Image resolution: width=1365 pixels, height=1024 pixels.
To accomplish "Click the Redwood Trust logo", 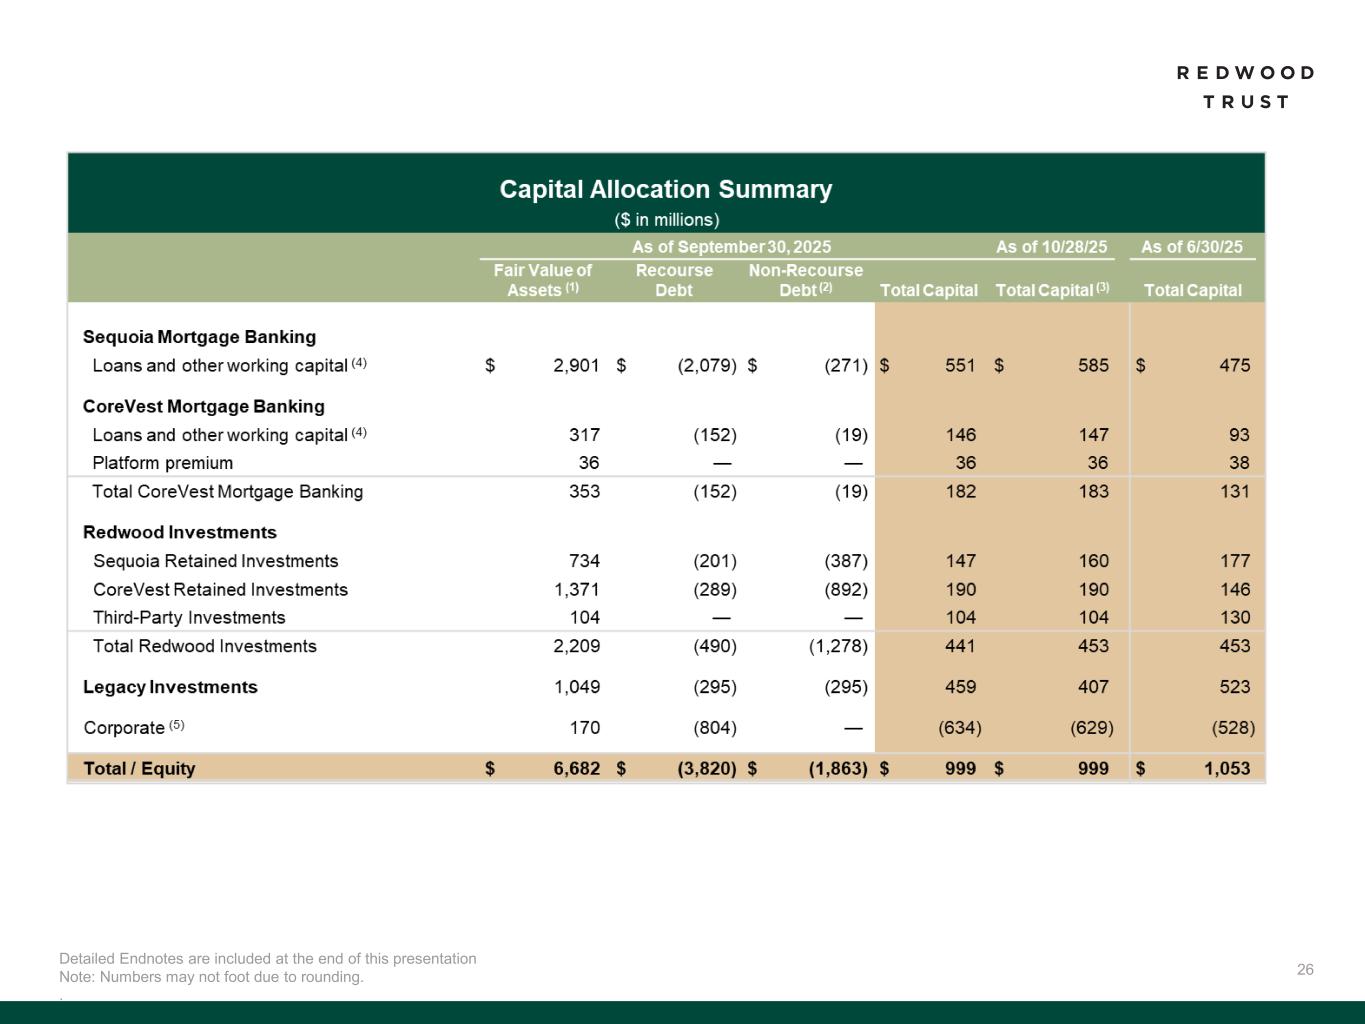I will coord(1245,87).
